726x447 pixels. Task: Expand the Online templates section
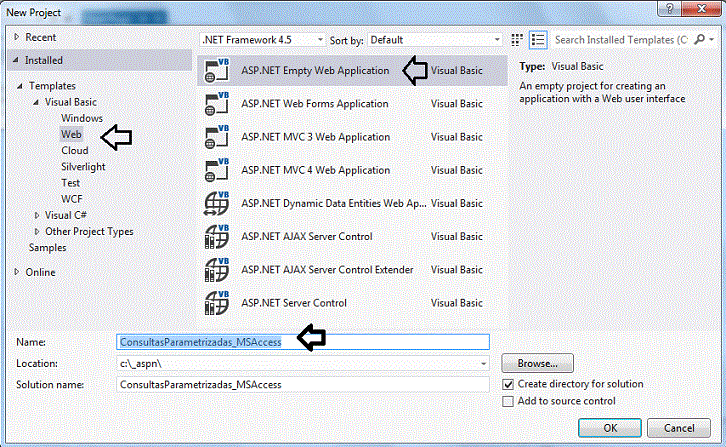pyautogui.click(x=17, y=272)
